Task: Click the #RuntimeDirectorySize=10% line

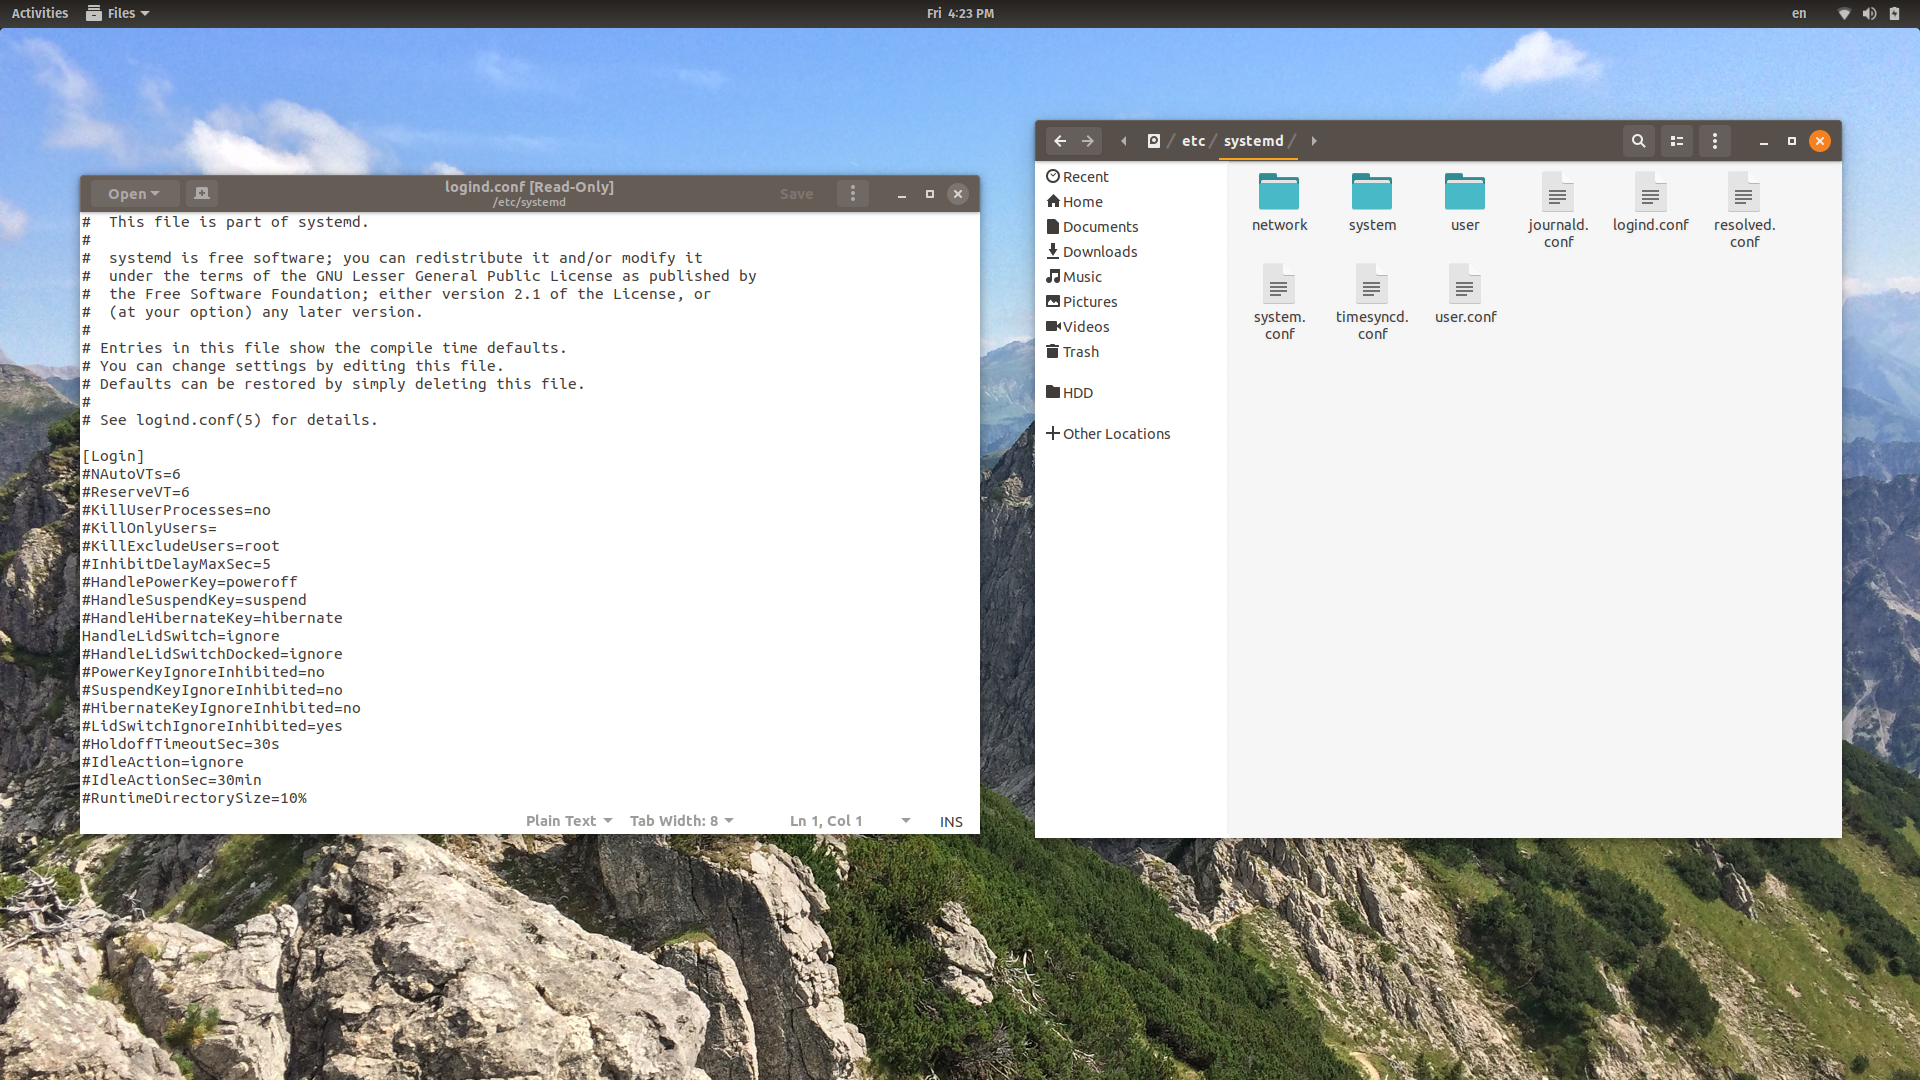Action: coord(194,798)
